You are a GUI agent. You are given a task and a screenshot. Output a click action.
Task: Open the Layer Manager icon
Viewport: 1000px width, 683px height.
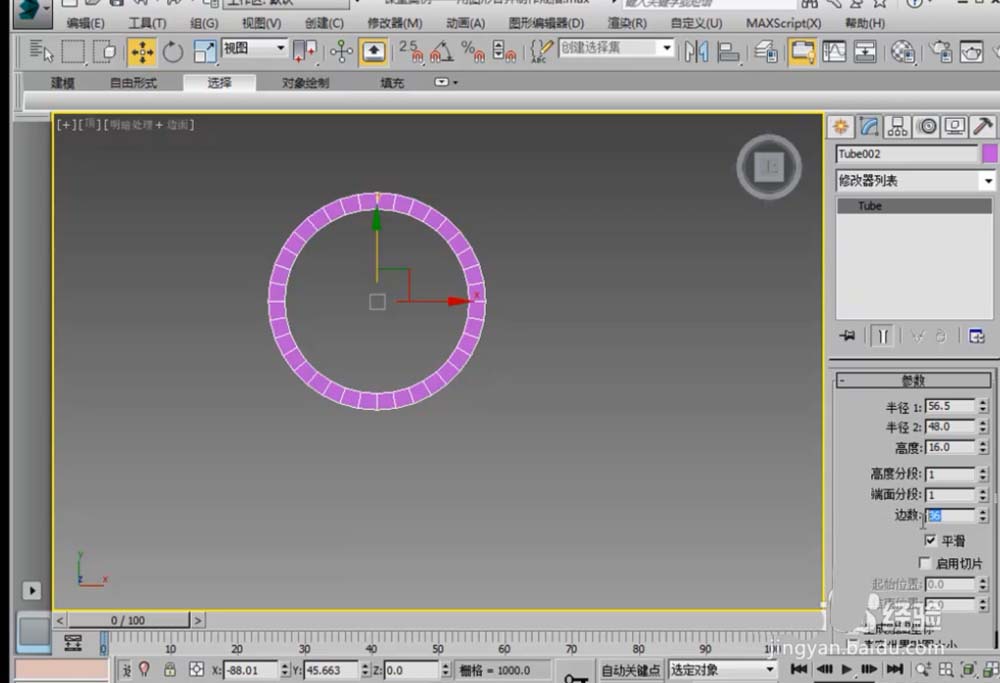pyautogui.click(x=766, y=52)
